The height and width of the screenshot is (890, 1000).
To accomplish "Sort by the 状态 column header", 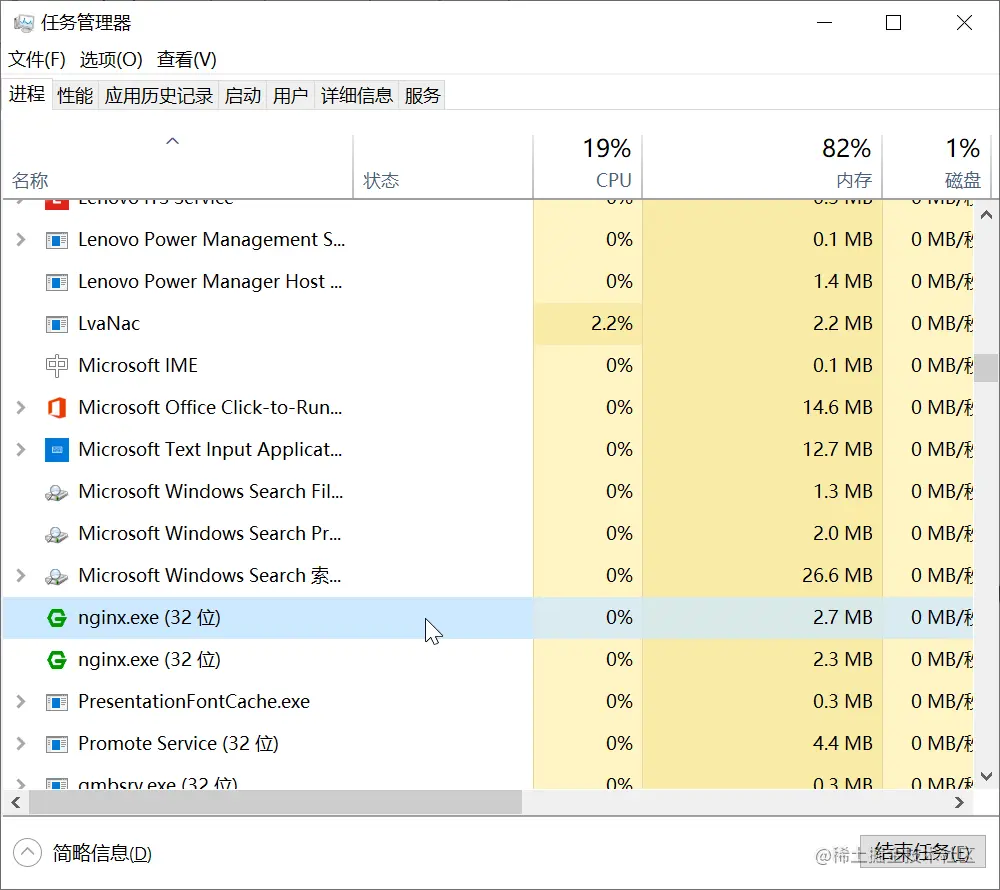I will click(x=443, y=166).
